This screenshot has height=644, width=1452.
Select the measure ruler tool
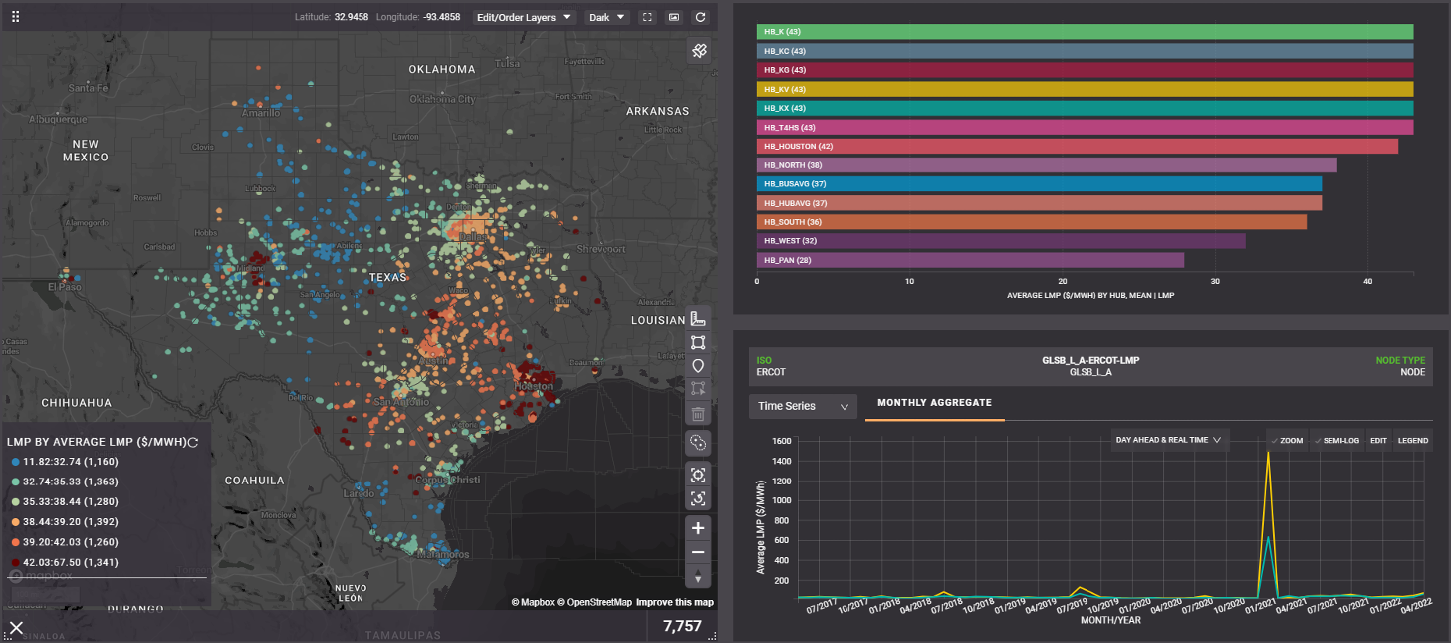698,318
